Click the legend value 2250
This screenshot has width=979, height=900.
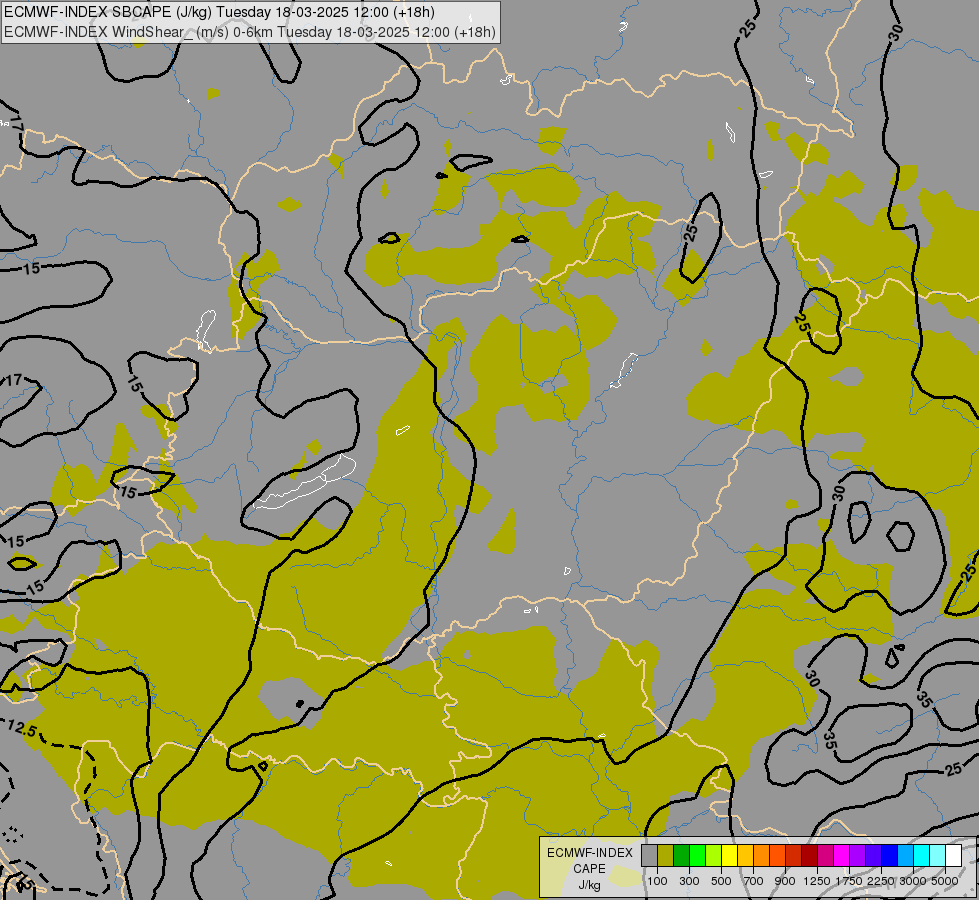881,881
